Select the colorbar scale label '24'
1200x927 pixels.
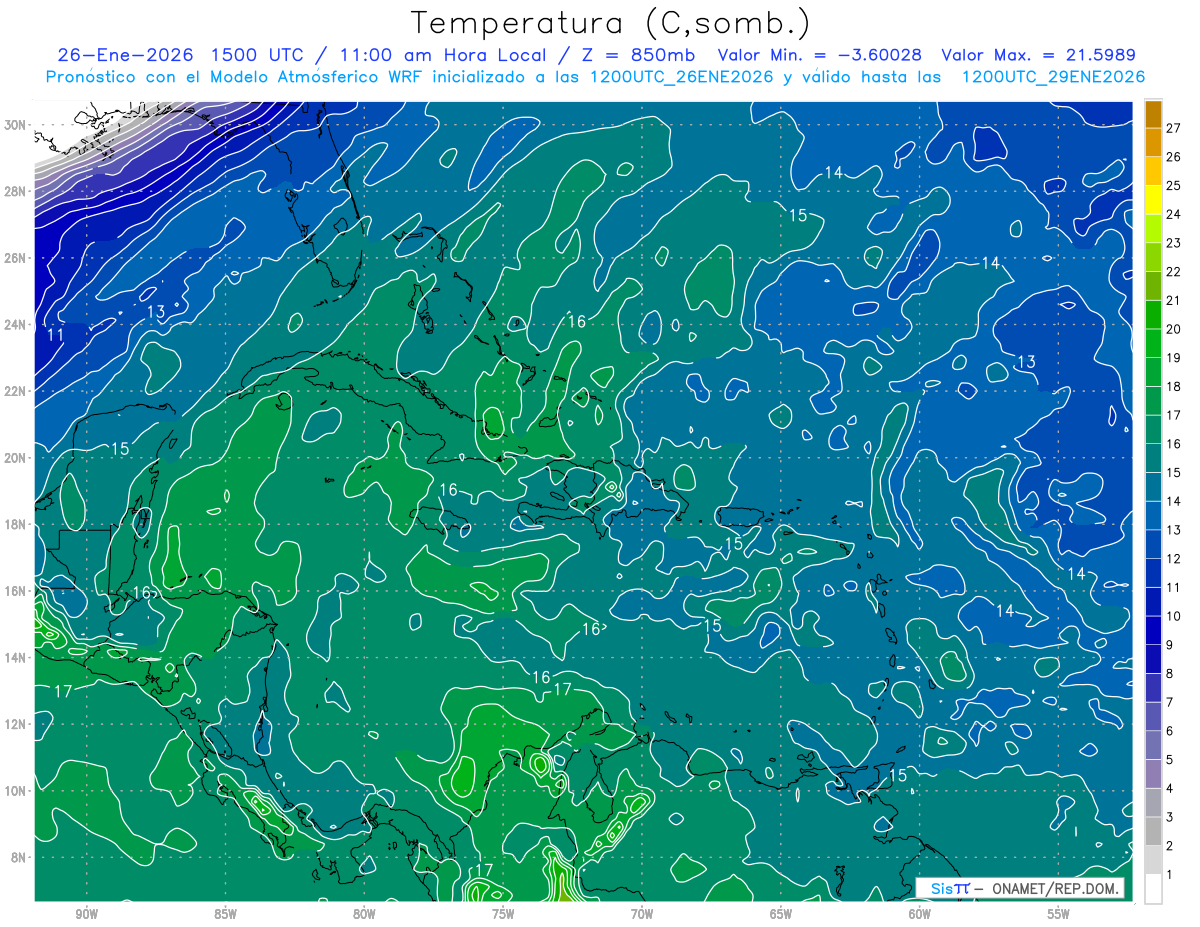(x=1174, y=214)
